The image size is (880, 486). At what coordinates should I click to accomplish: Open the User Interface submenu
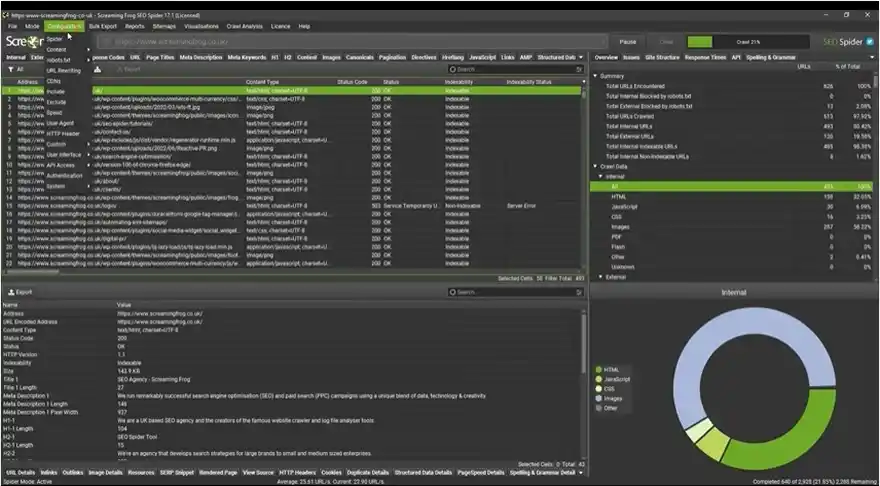pos(63,154)
